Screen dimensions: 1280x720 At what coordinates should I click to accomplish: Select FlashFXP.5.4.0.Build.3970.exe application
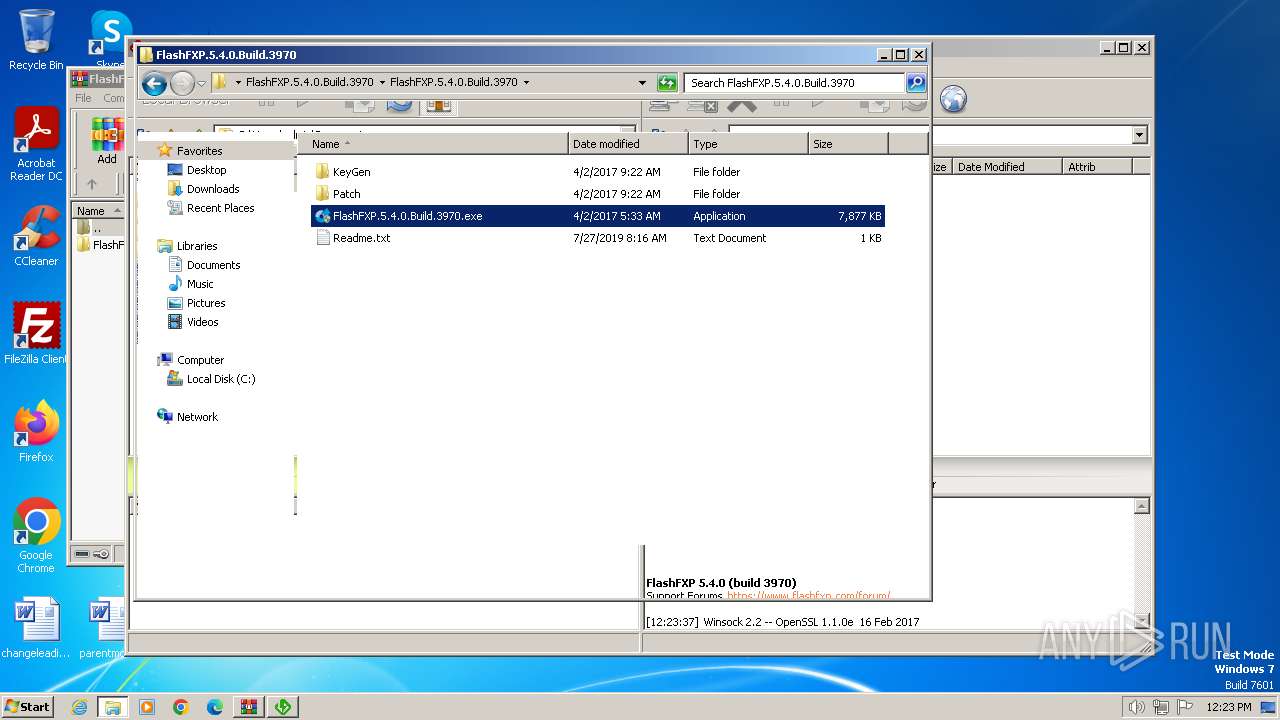(x=597, y=216)
